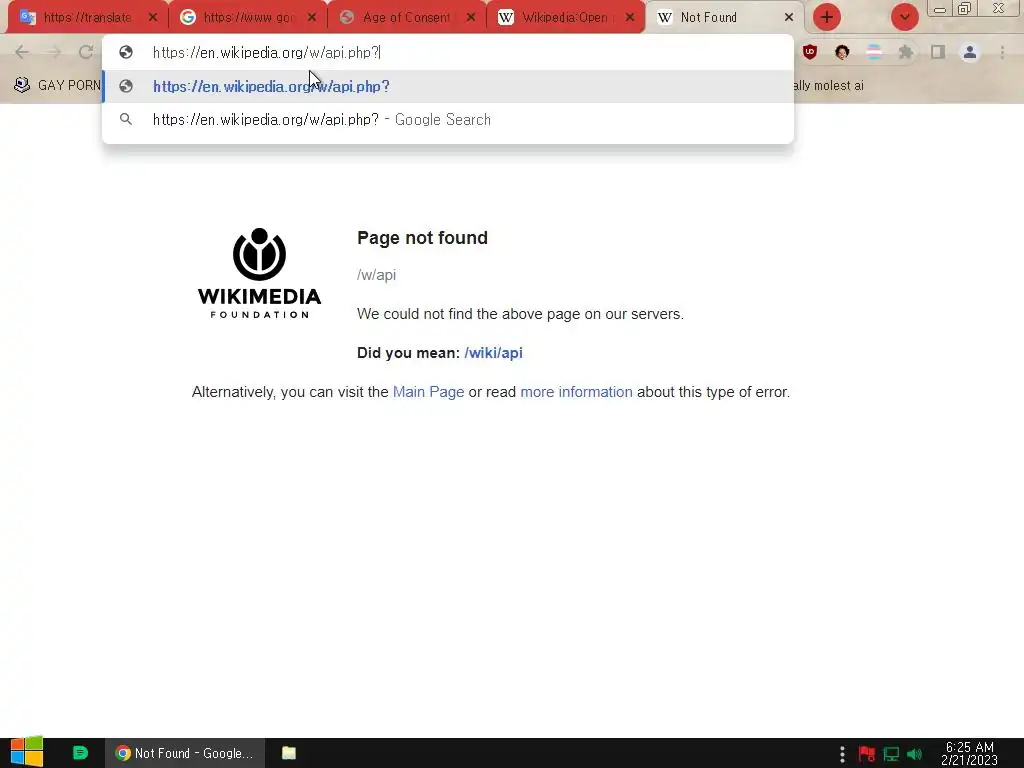The height and width of the screenshot is (768, 1024).
Task: Click the striped flag extension icon
Action: click(874, 52)
